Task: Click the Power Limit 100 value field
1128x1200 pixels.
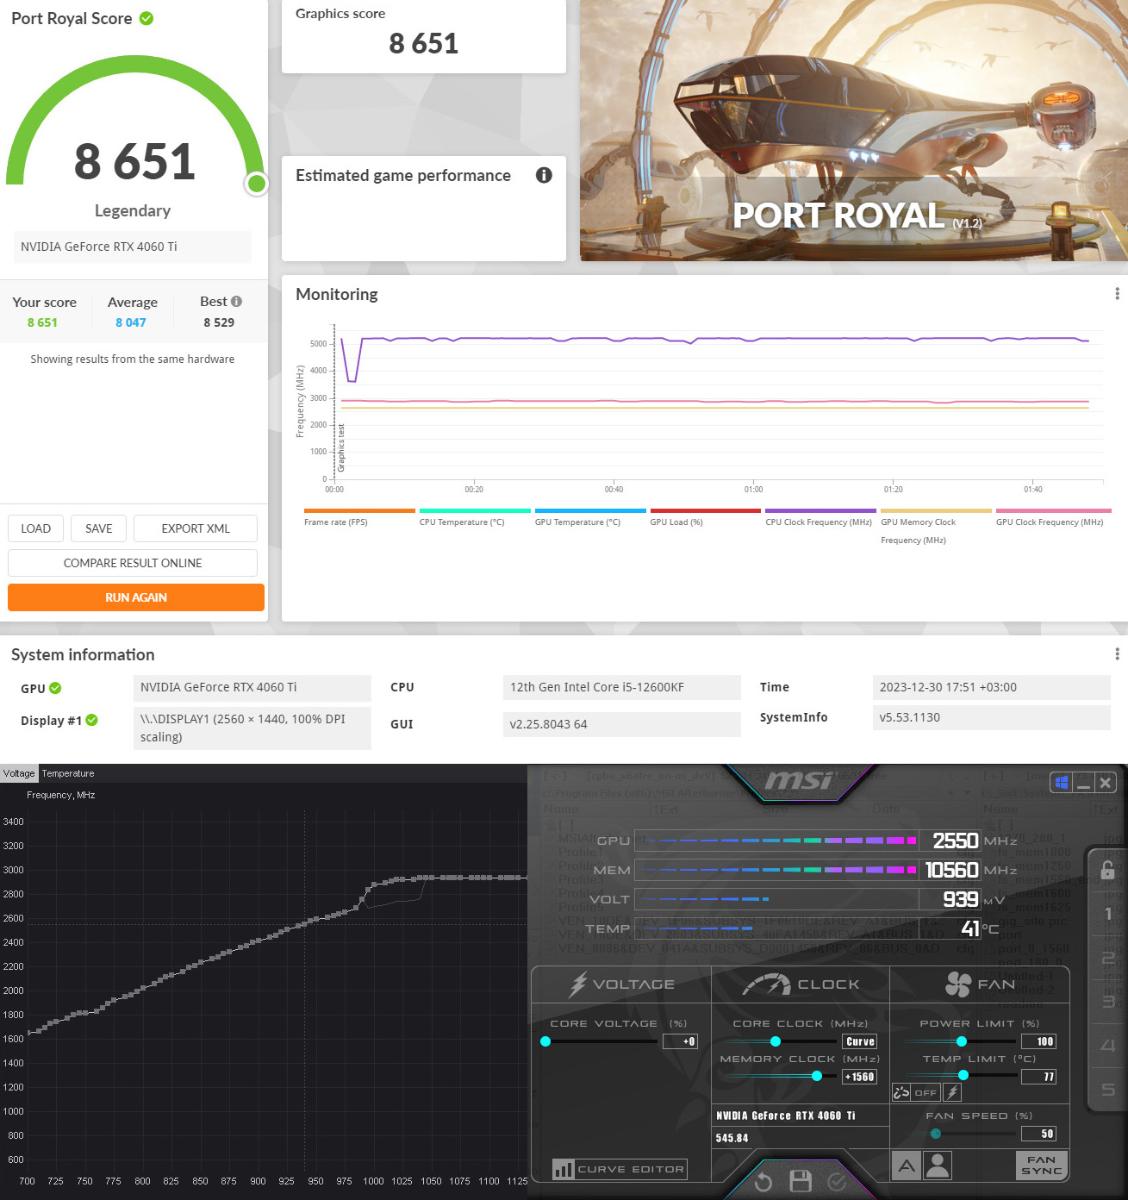Action: pos(1039,1042)
